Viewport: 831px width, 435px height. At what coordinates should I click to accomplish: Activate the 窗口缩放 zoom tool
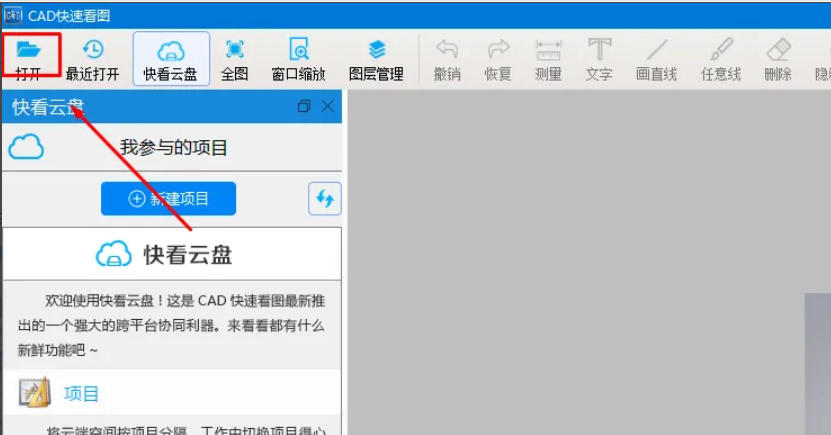click(298, 59)
